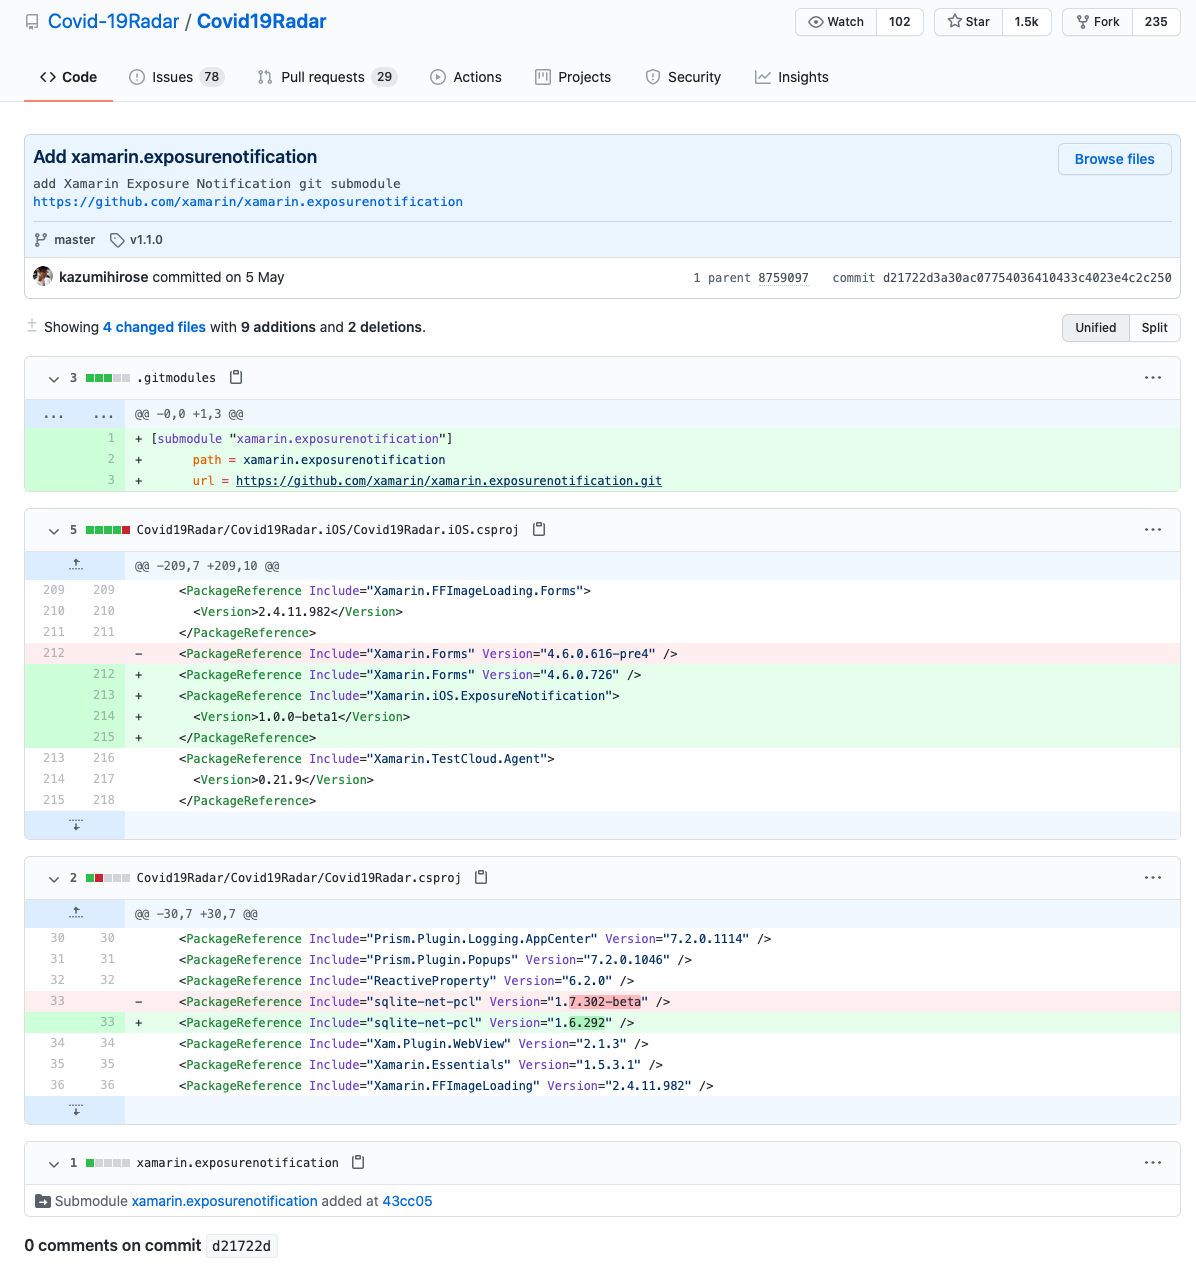The height and width of the screenshot is (1265, 1196).
Task: Click the '@@ -209,7 +209,10 @@' hunk header
Action: click(x=207, y=566)
